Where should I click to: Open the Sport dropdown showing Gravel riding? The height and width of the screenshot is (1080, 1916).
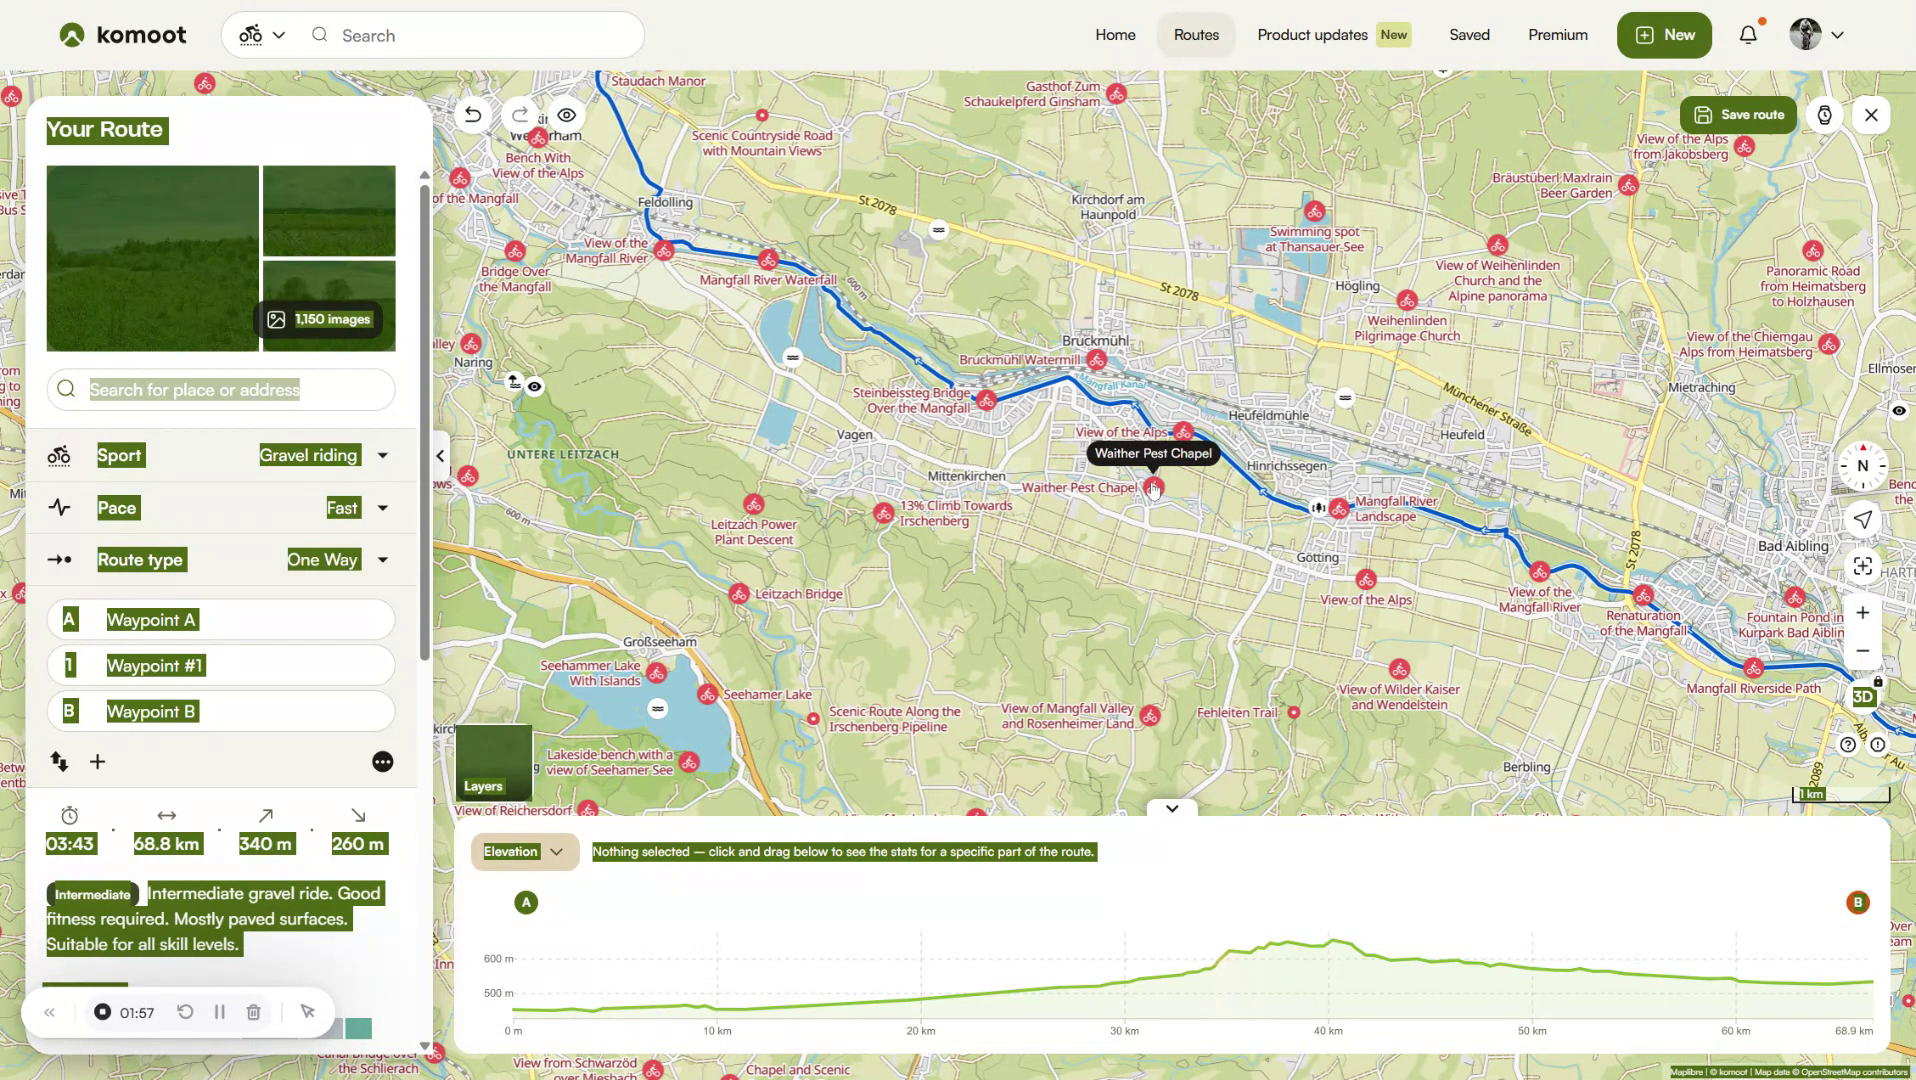point(381,455)
